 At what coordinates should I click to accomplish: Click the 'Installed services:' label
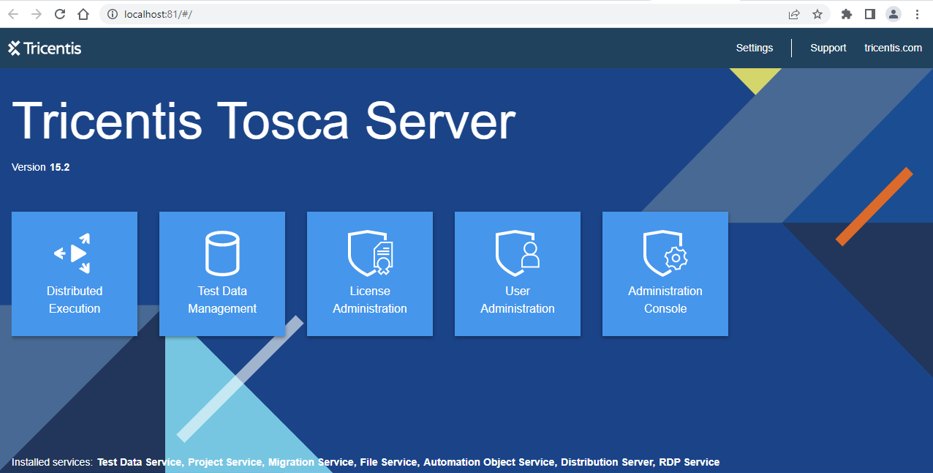52,462
